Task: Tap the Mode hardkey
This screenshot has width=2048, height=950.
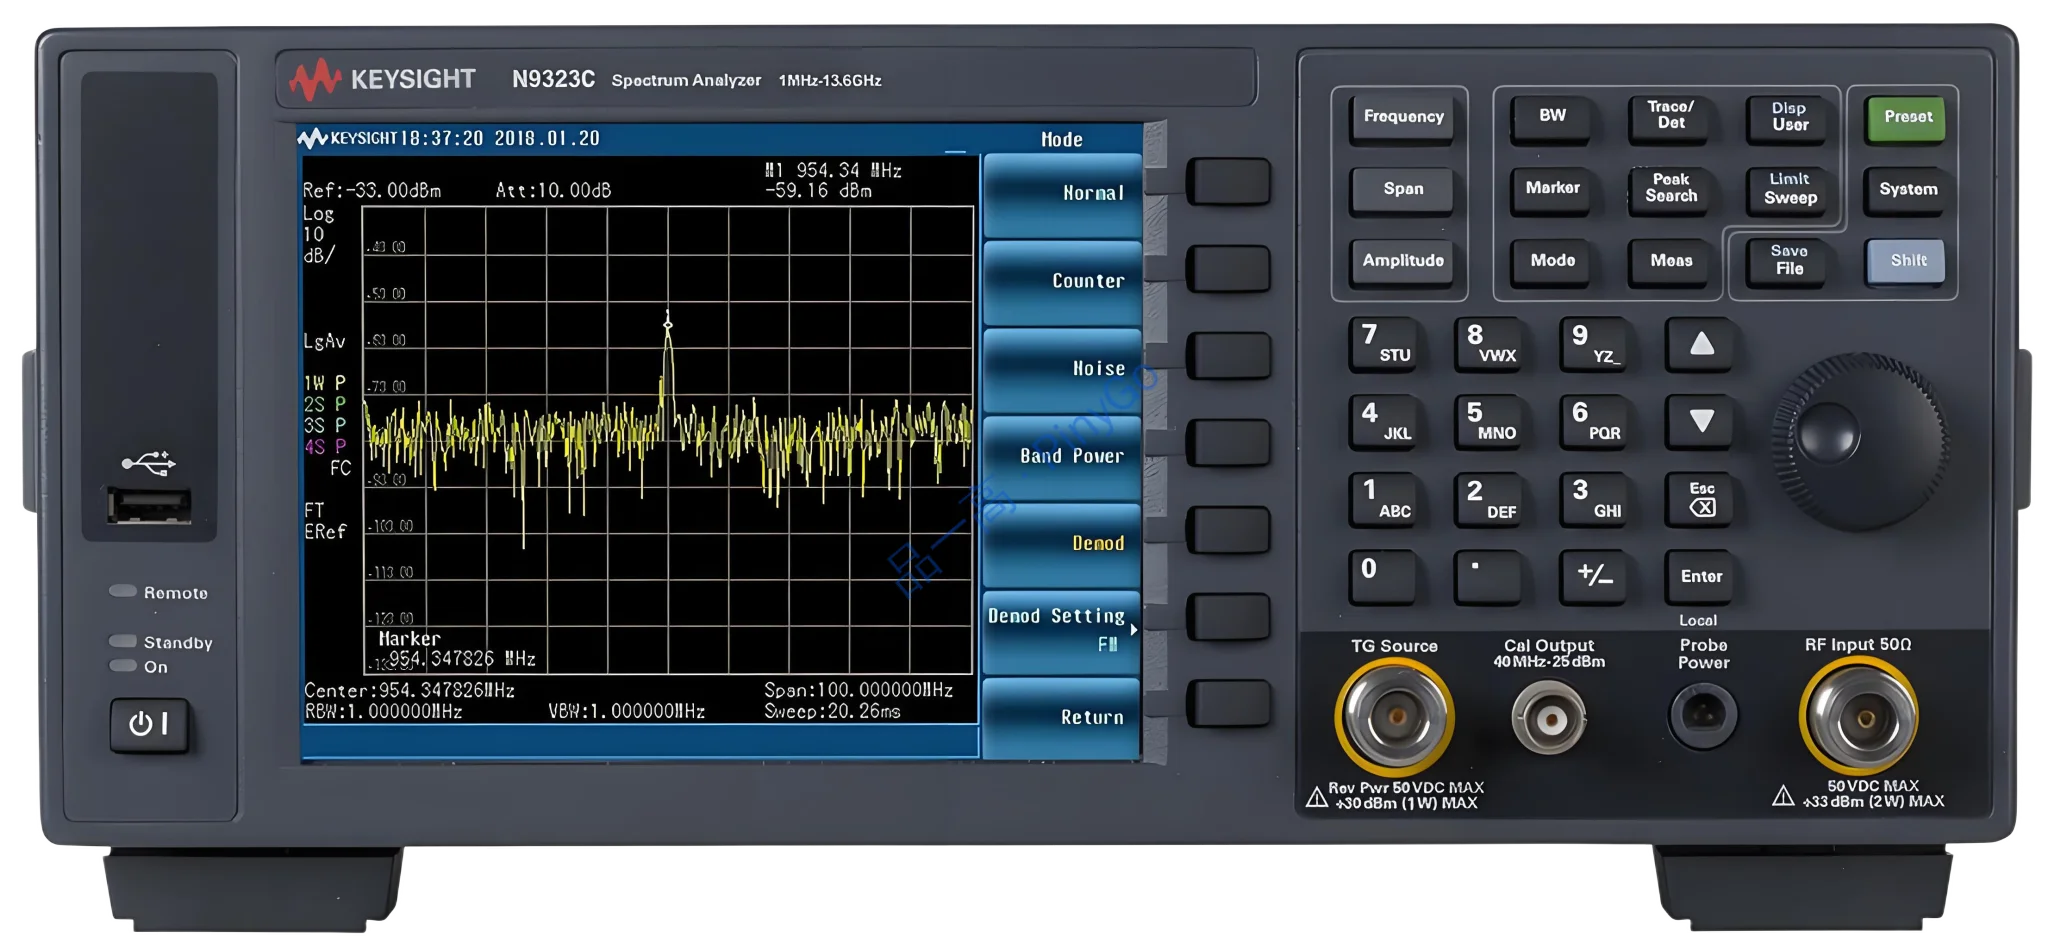Action: pos(1552,262)
